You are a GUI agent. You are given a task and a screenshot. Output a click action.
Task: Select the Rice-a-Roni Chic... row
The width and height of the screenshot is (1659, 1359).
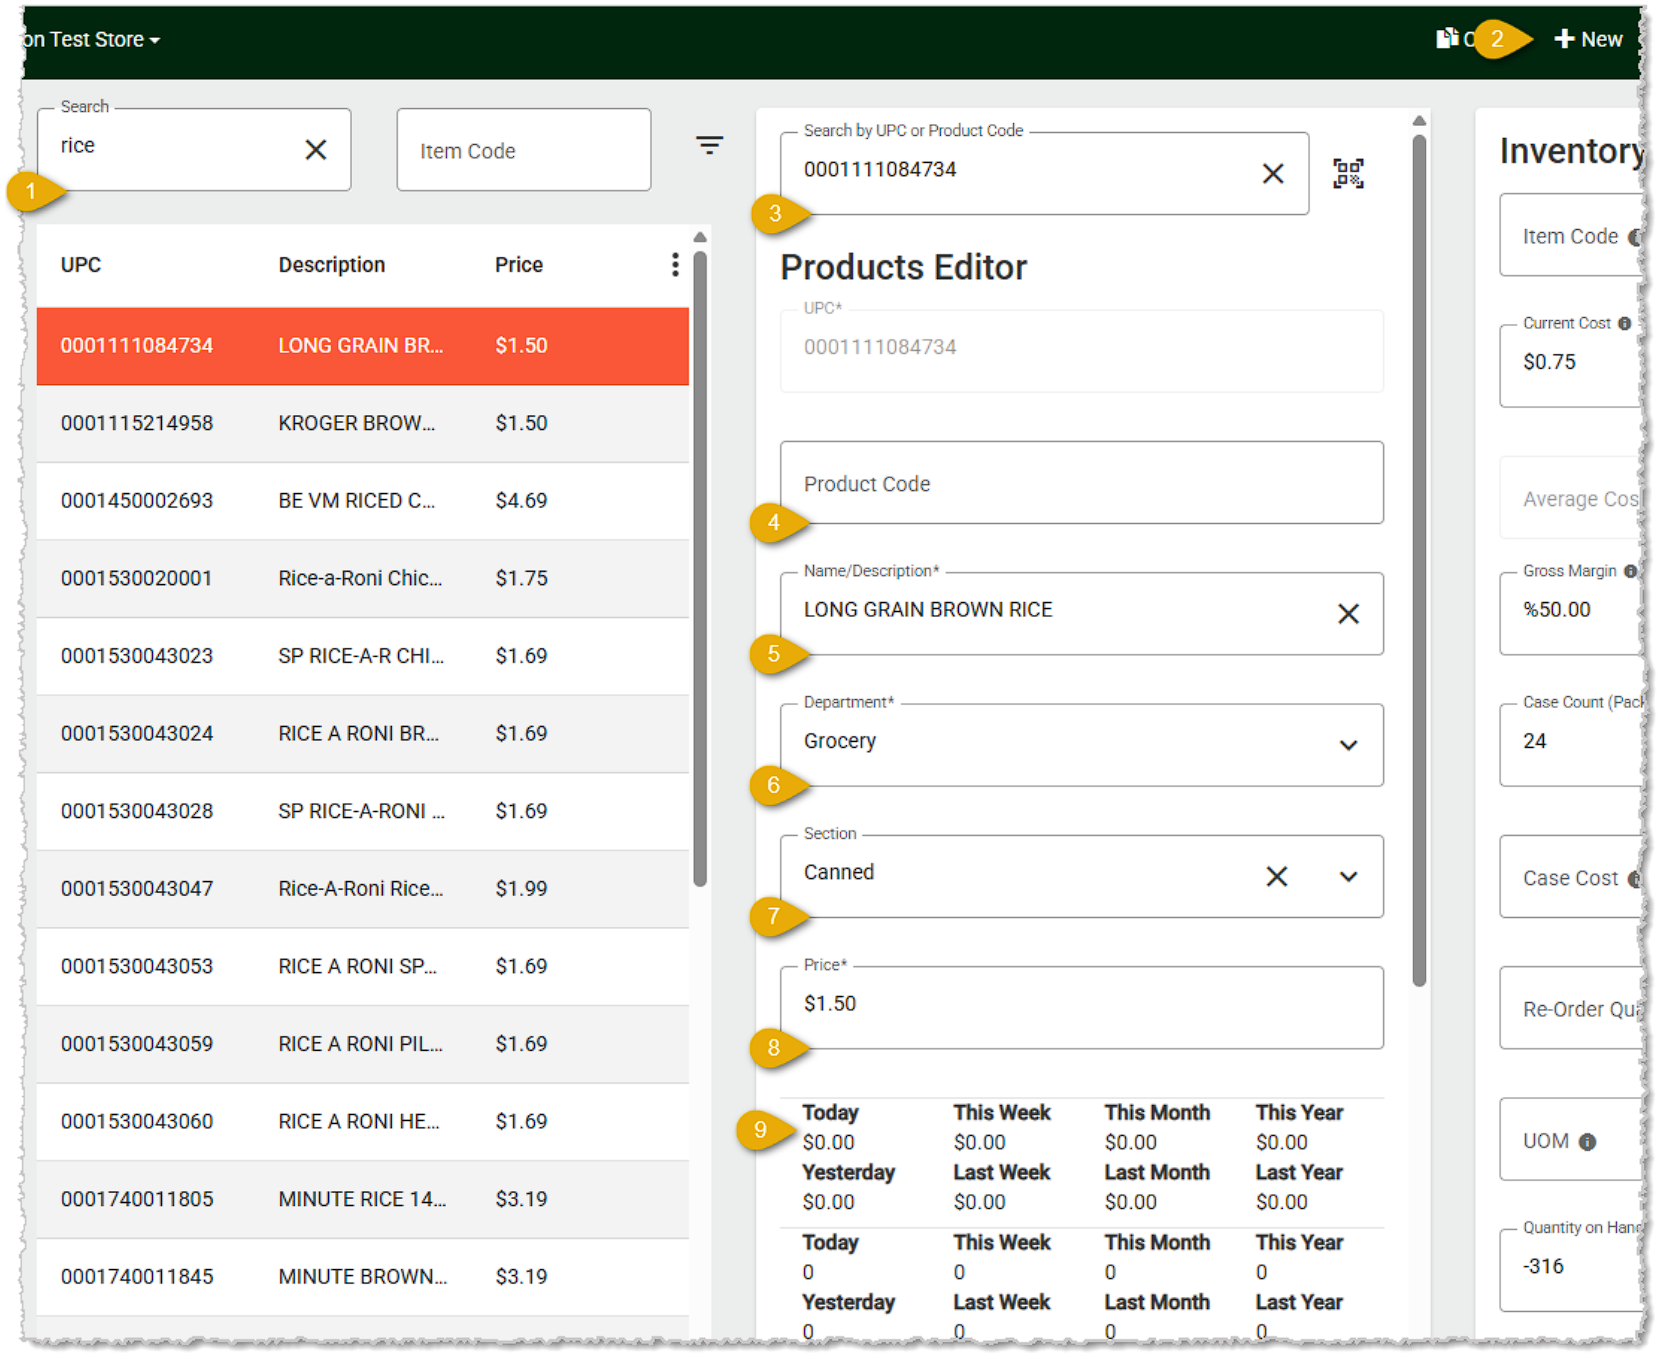click(363, 578)
